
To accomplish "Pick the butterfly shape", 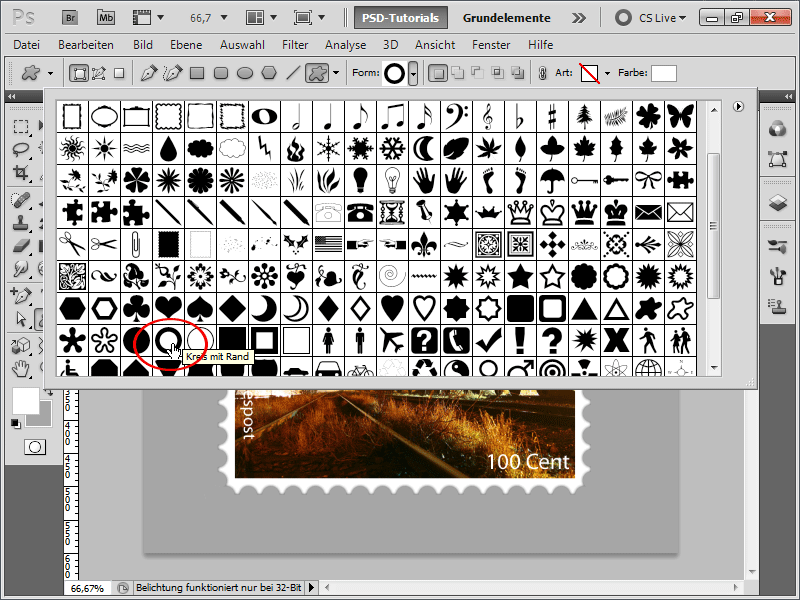I will tap(681, 116).
